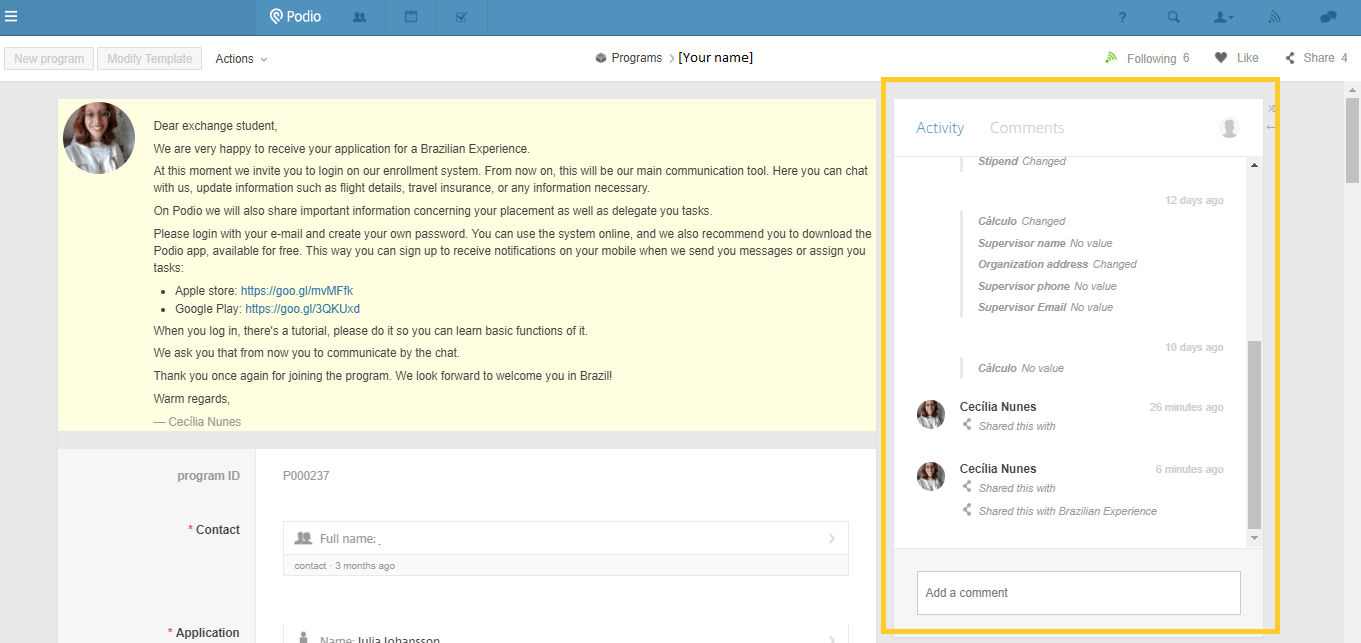Click the '12 days ago' timestamp
Image resolution: width=1361 pixels, height=643 pixels.
point(1194,200)
